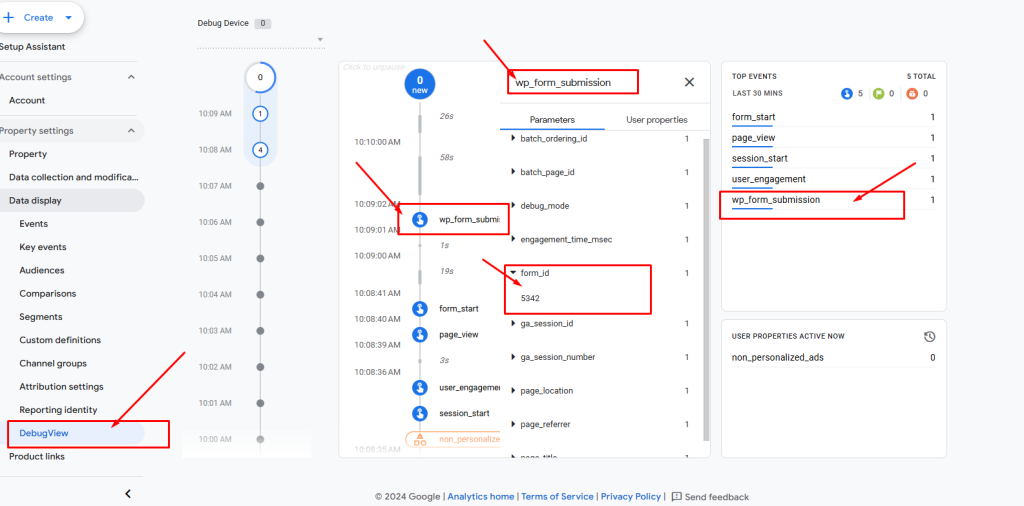Expand the batch_ordering_id parameter

pyautogui.click(x=513, y=138)
